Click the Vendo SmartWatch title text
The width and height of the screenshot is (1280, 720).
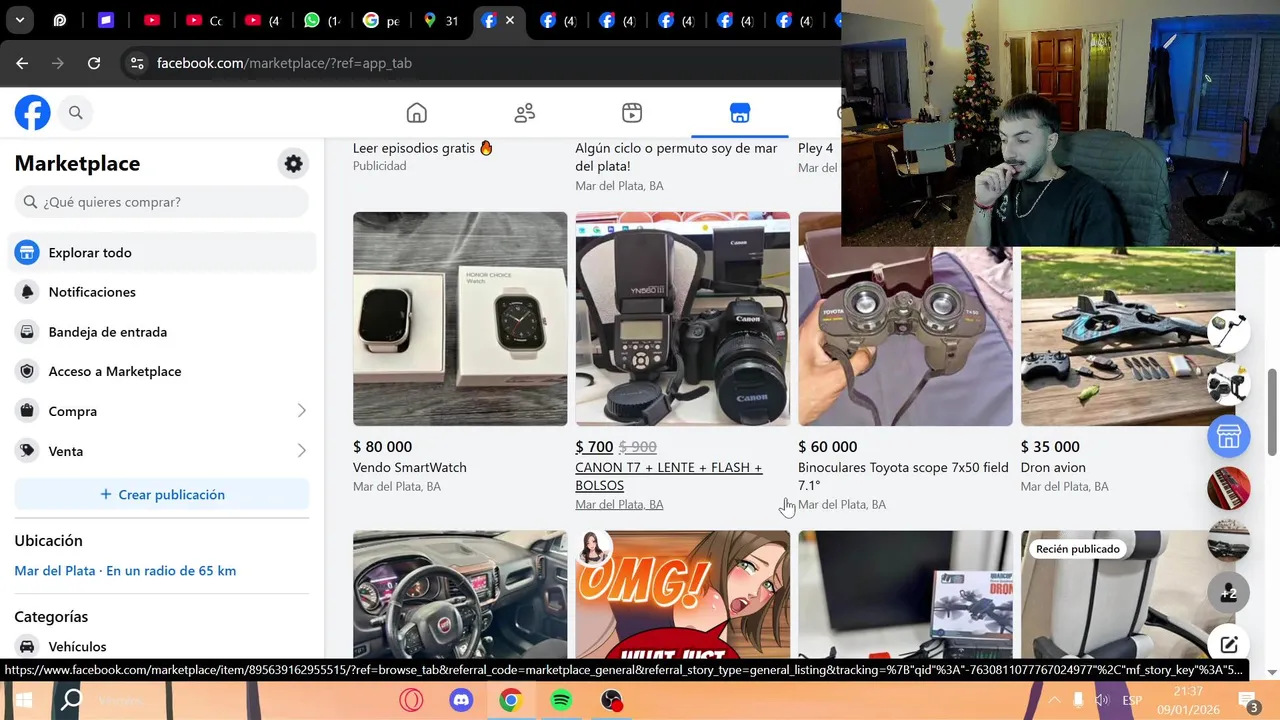click(410, 467)
